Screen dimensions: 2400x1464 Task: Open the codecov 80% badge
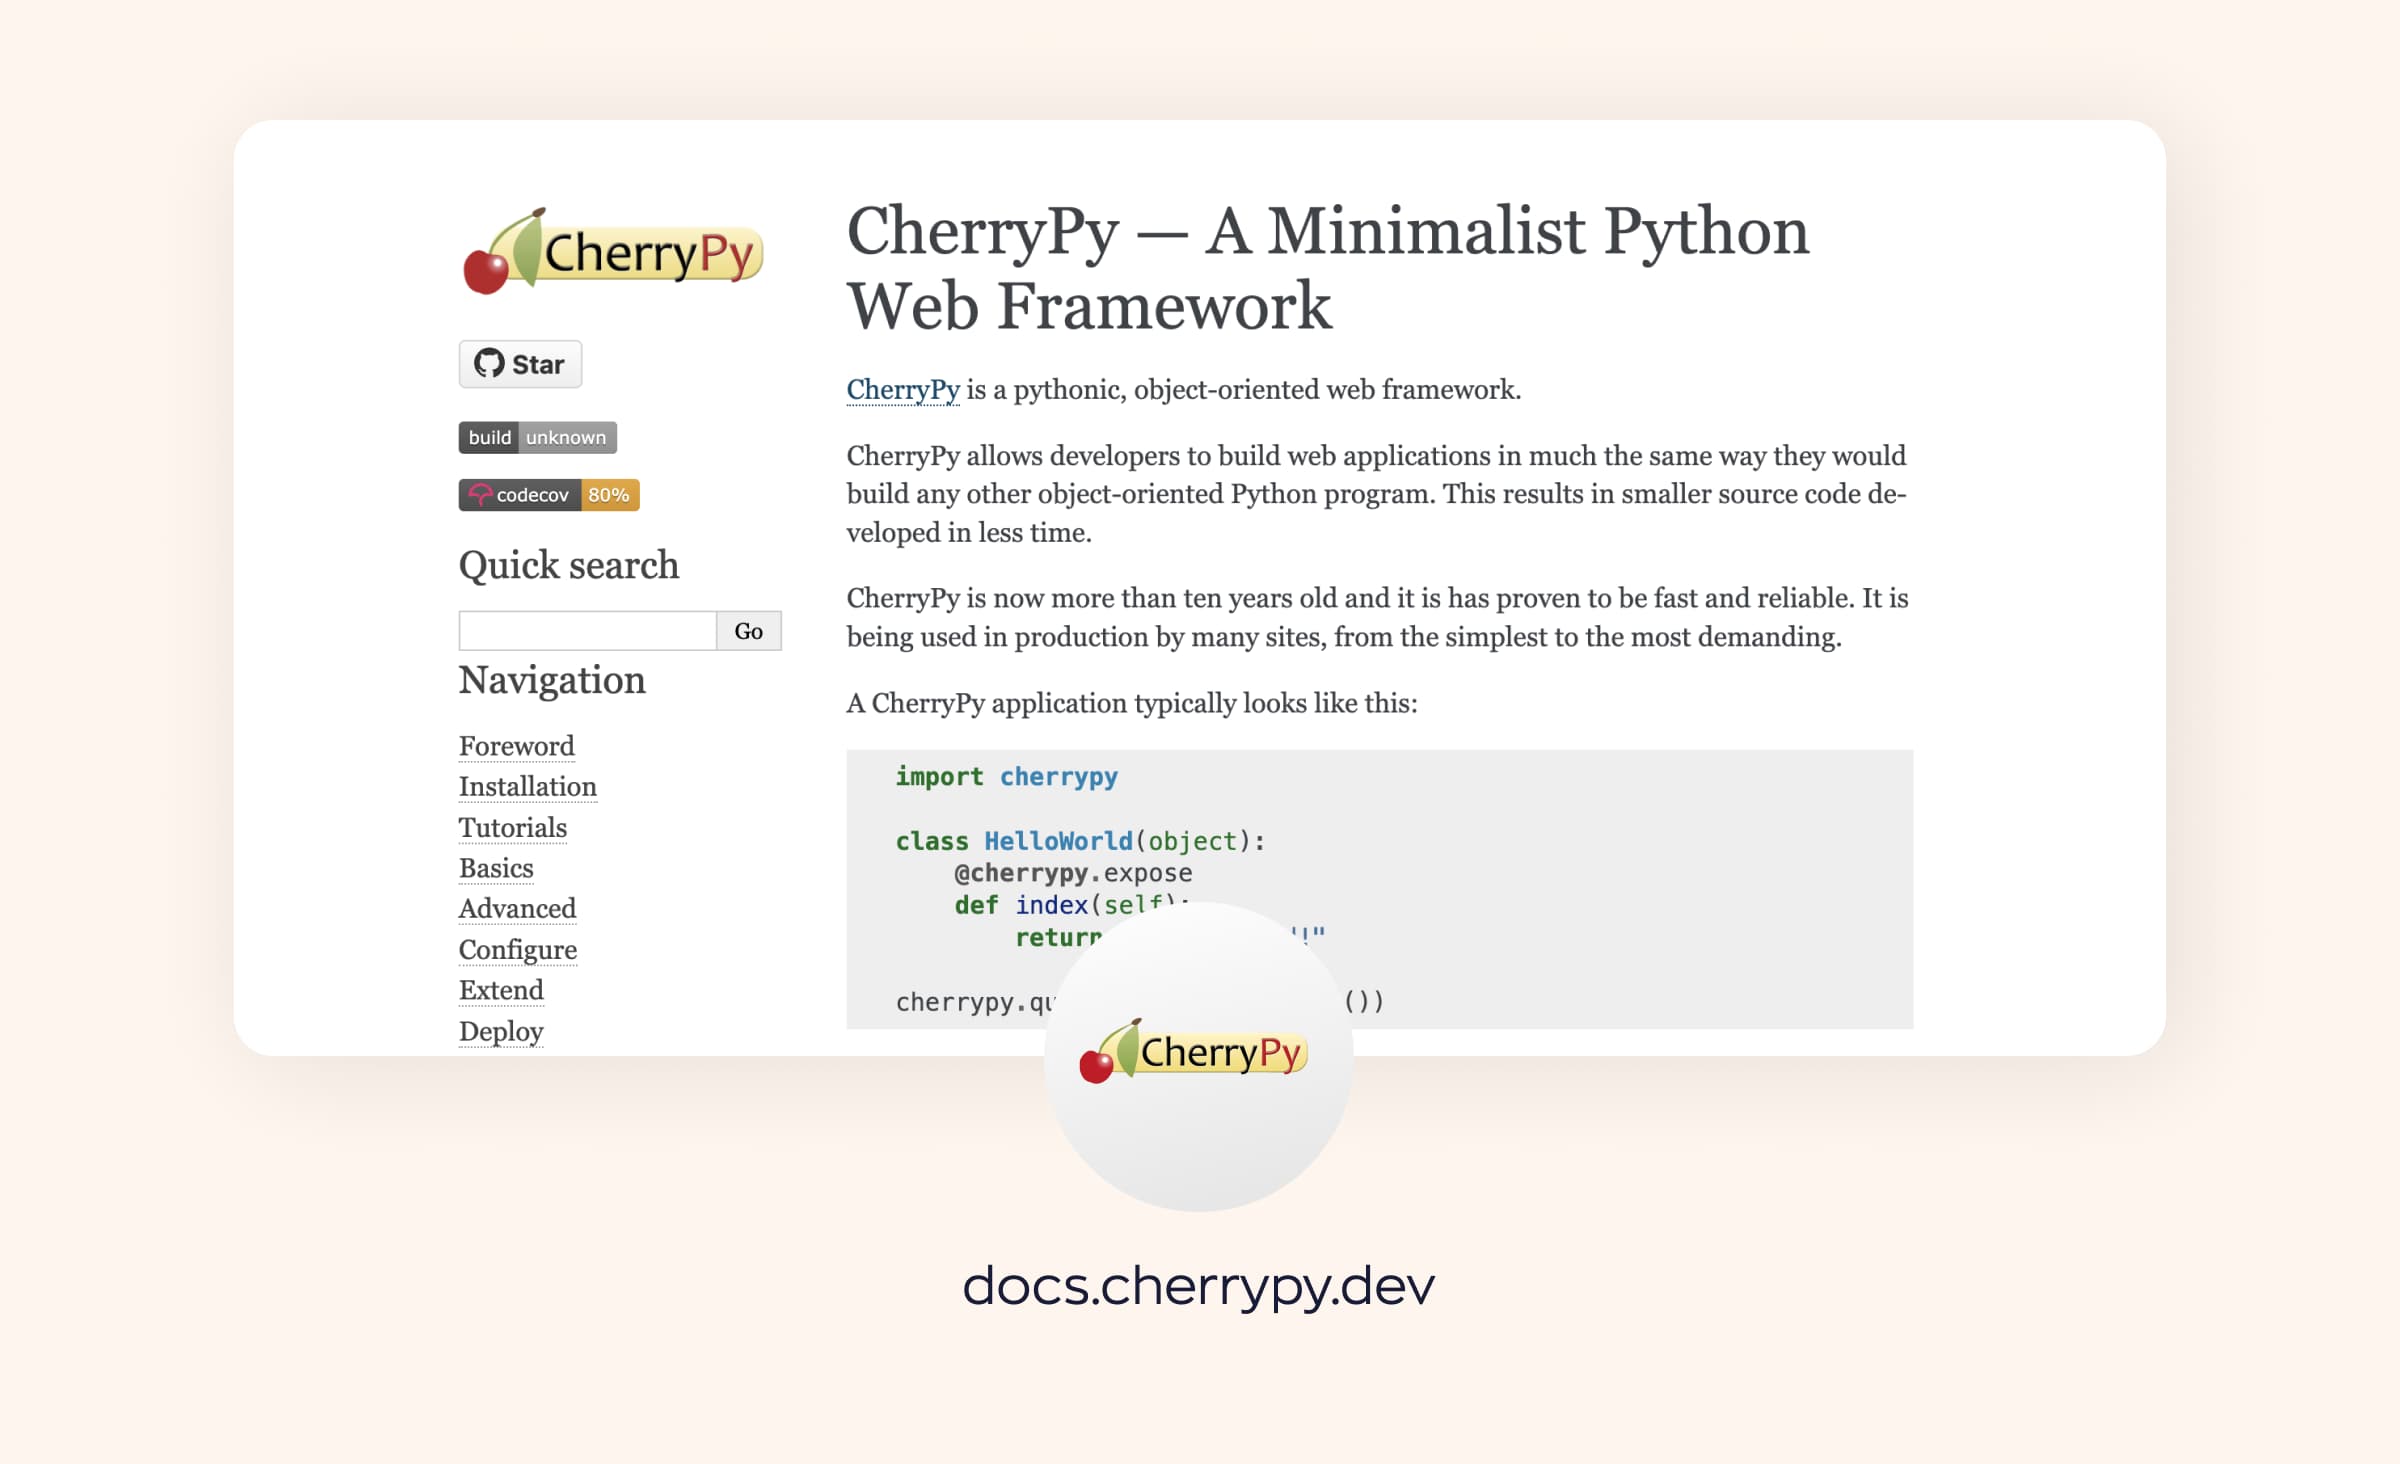[549, 495]
